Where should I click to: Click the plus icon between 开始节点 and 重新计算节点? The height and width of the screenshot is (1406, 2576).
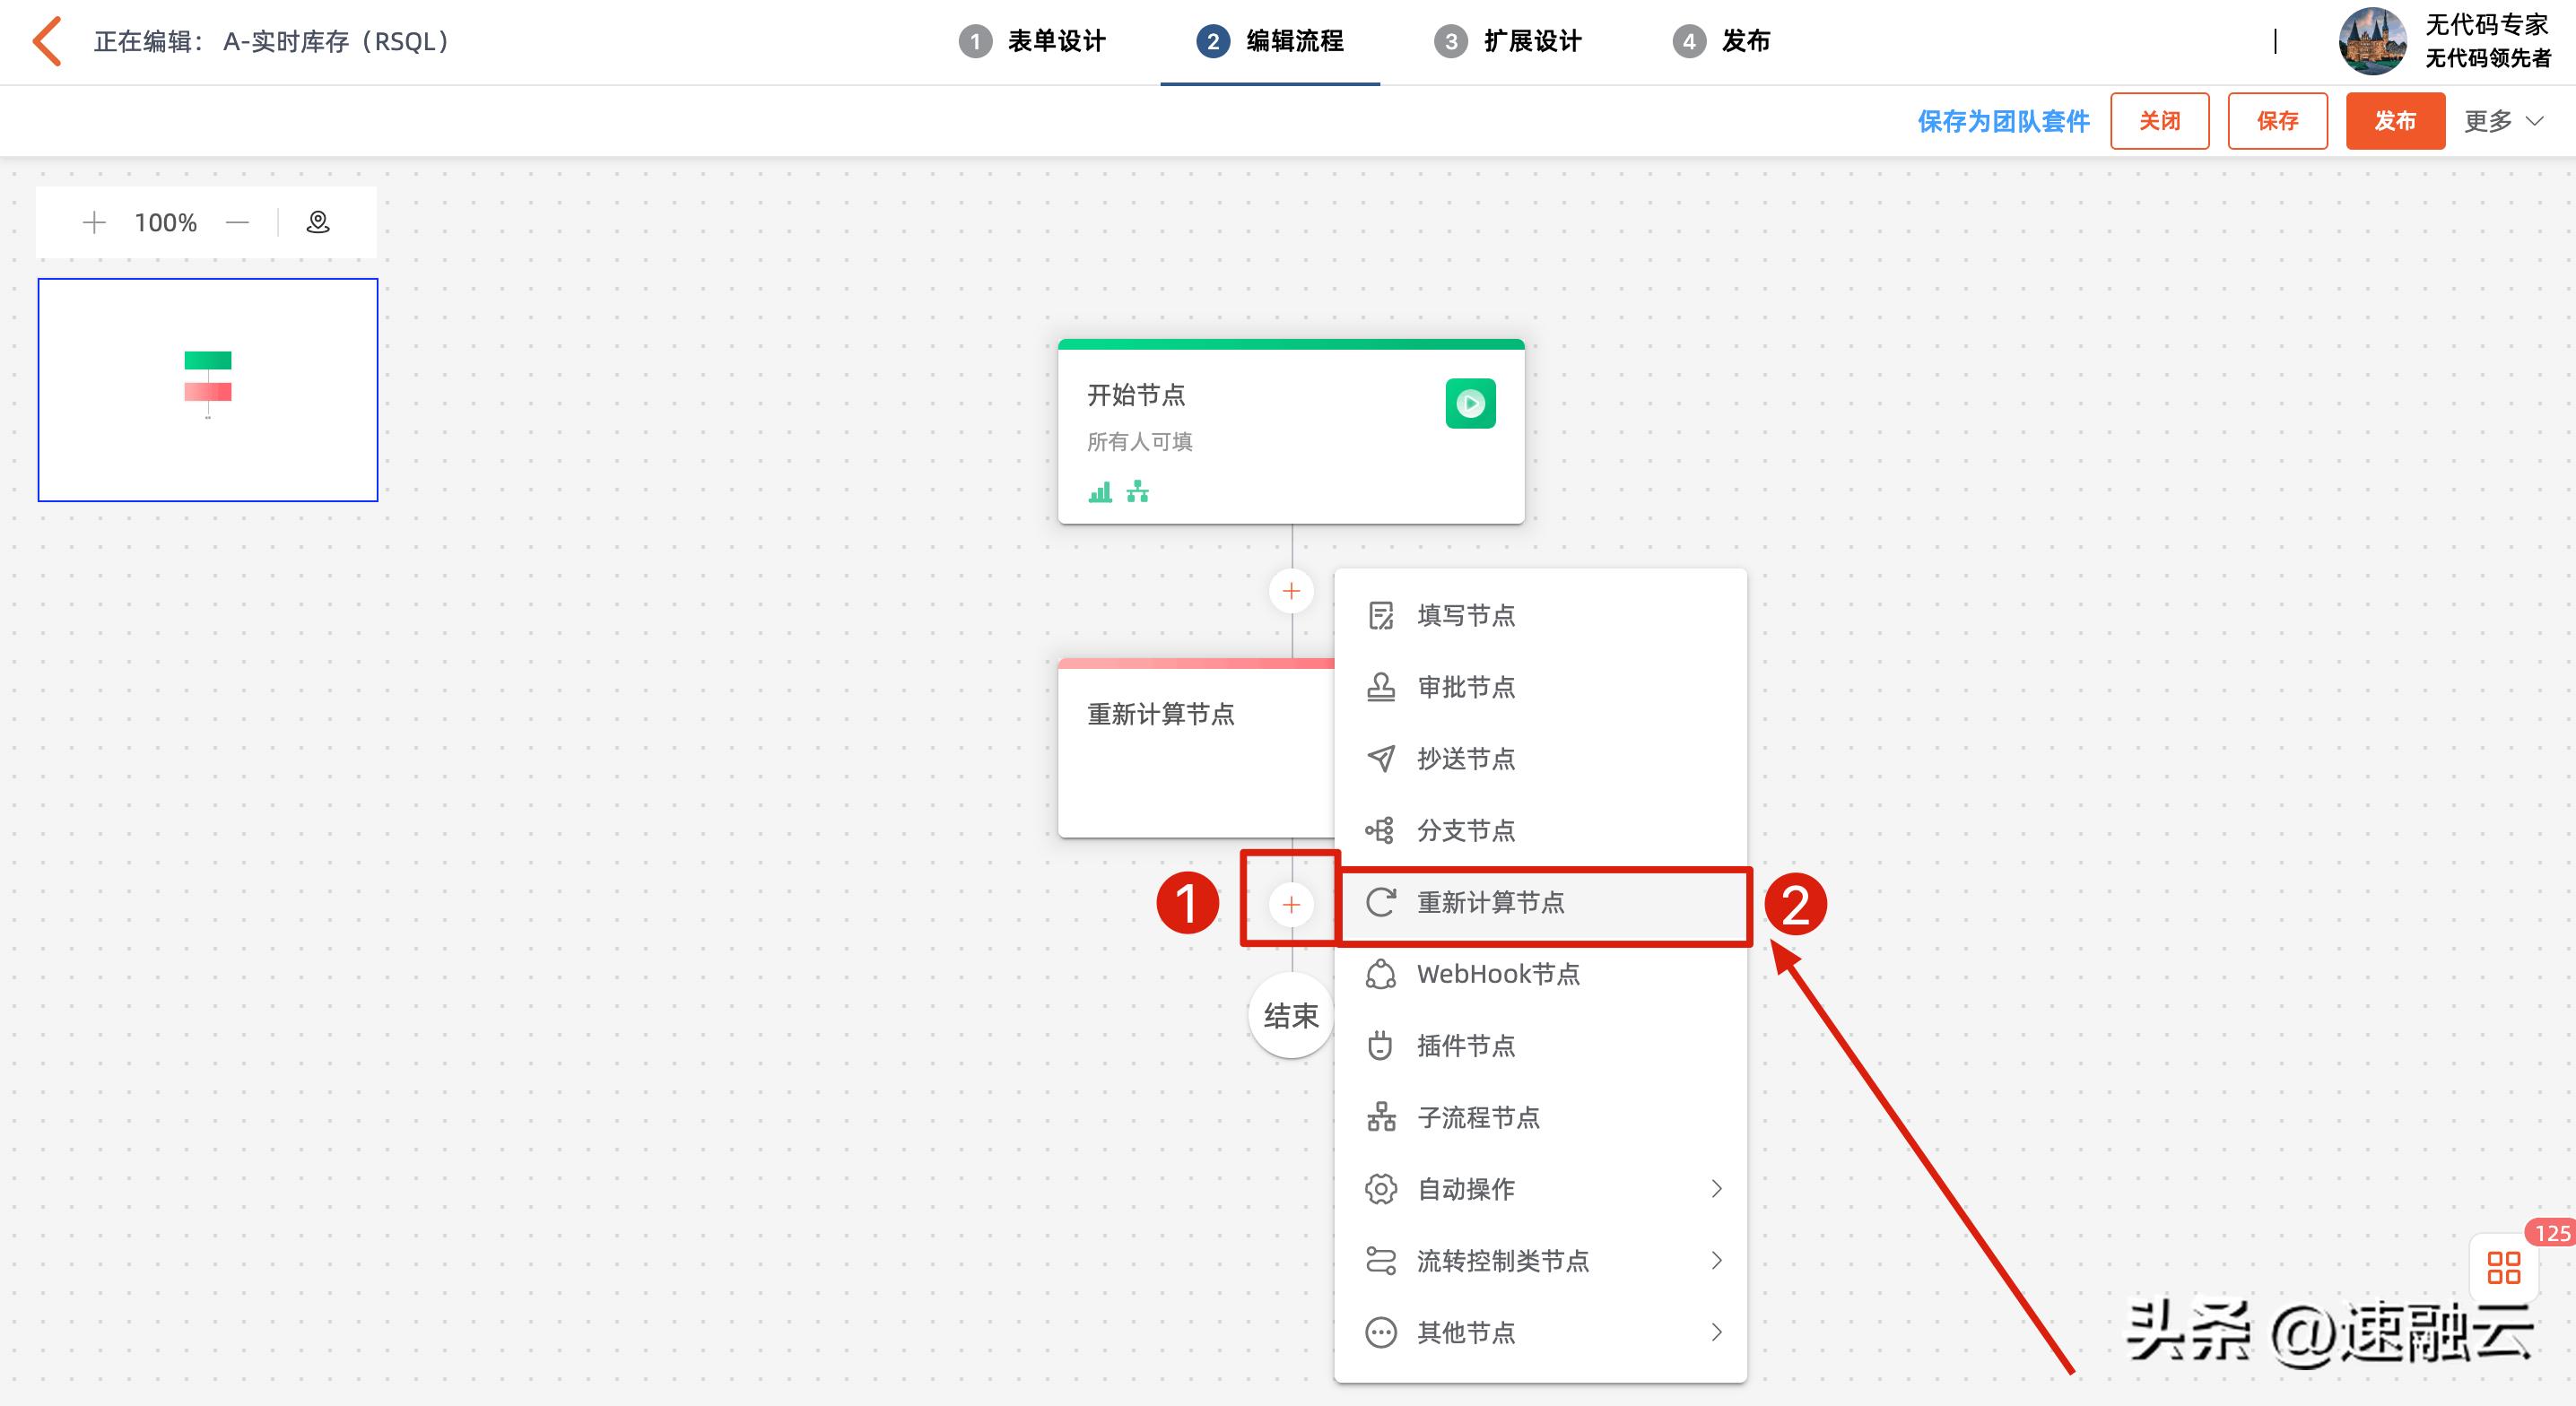(1290, 591)
